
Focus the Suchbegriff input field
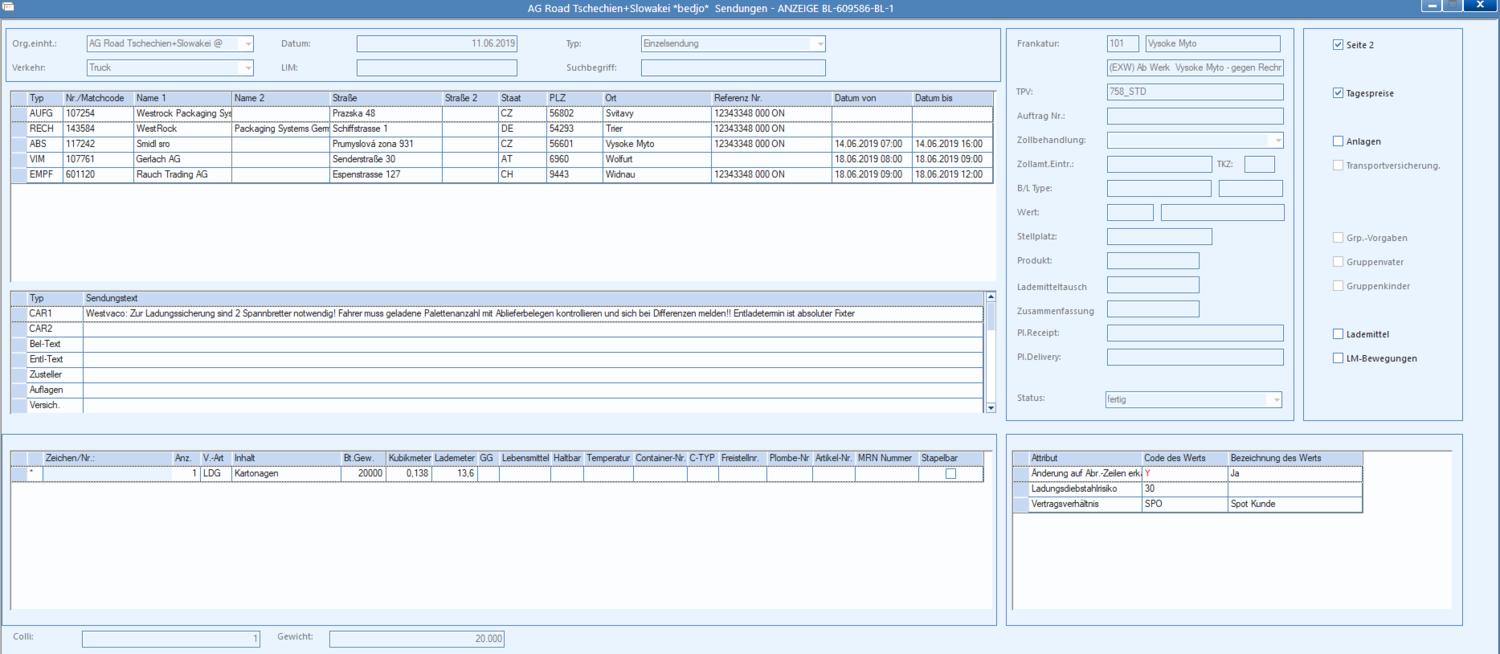tap(733, 68)
